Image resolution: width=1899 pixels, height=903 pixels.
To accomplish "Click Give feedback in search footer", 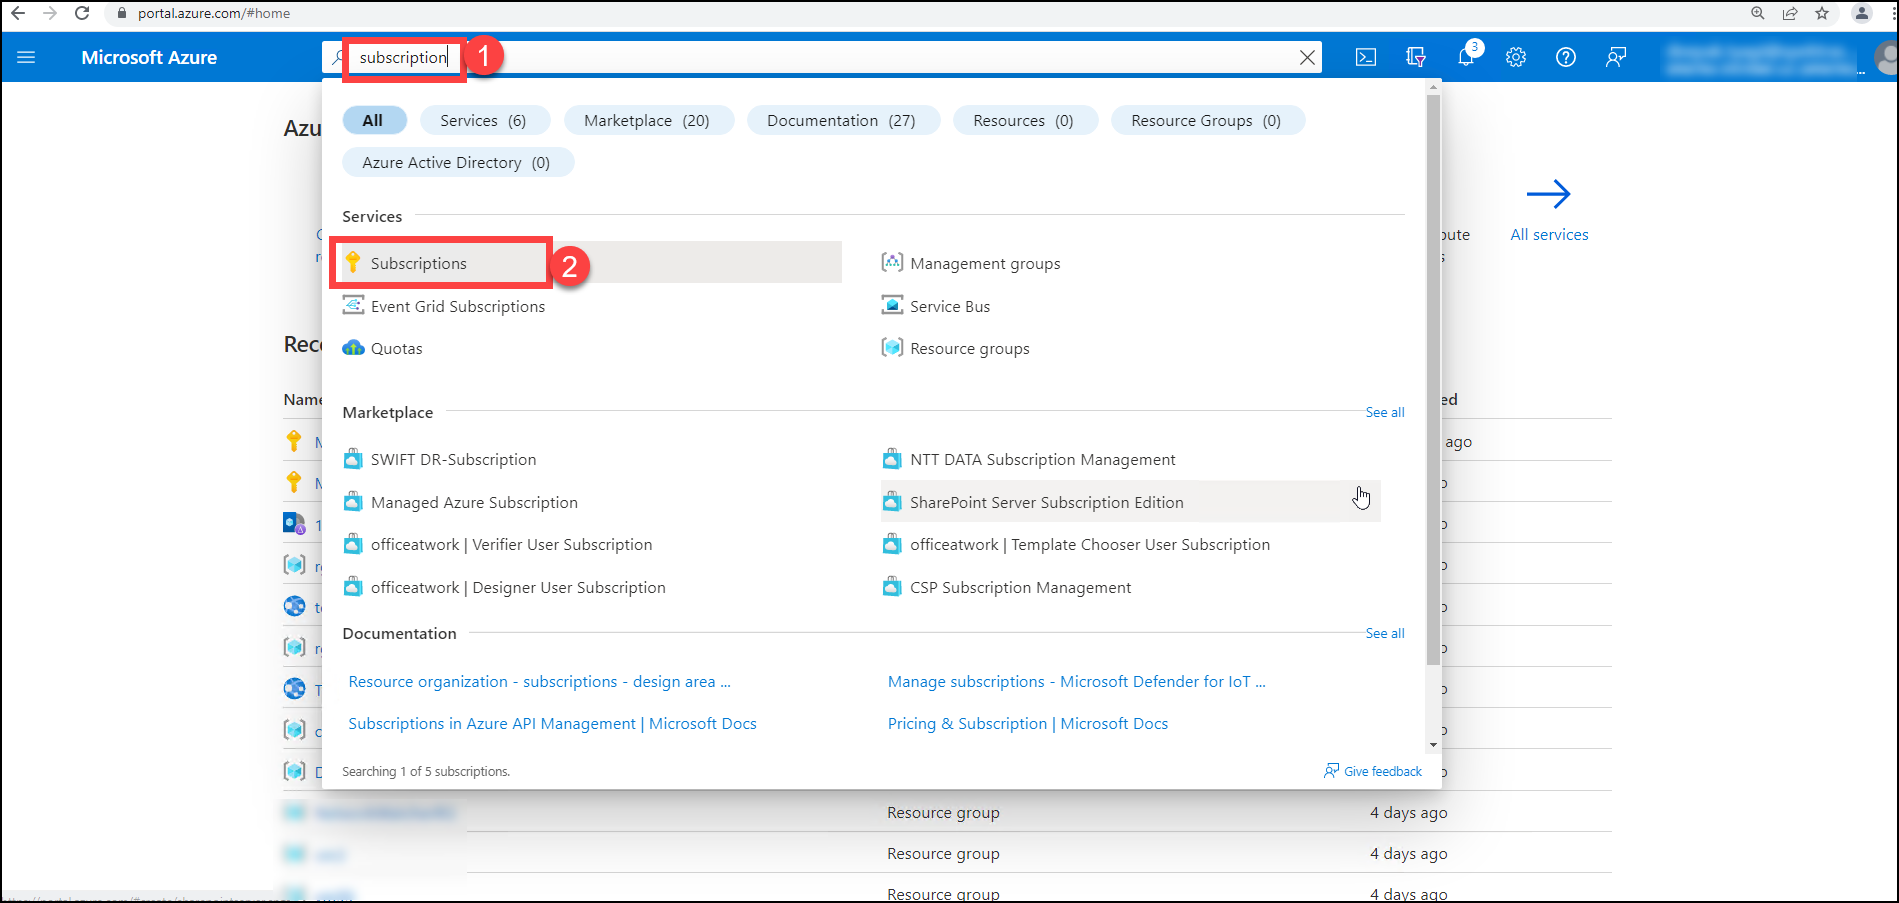I will (1372, 771).
